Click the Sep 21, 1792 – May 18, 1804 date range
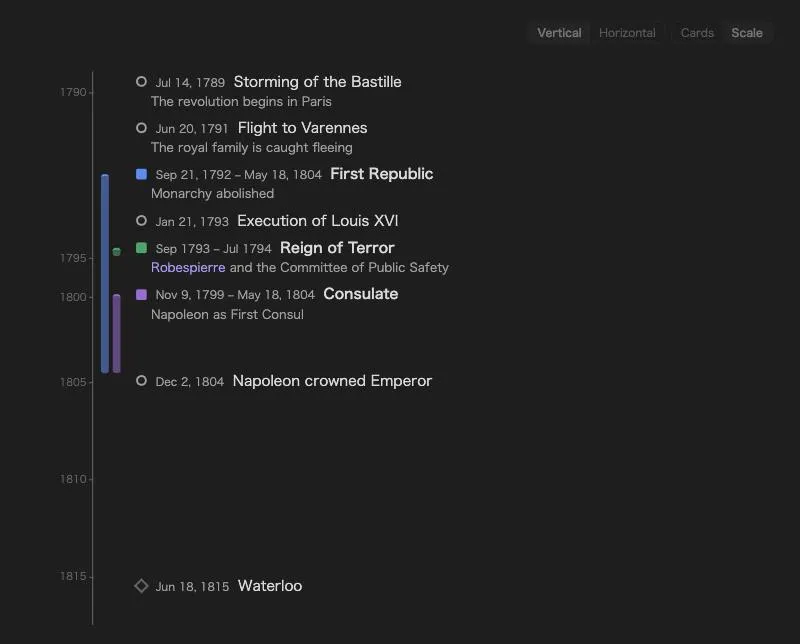The height and width of the screenshot is (644, 800). coord(239,175)
